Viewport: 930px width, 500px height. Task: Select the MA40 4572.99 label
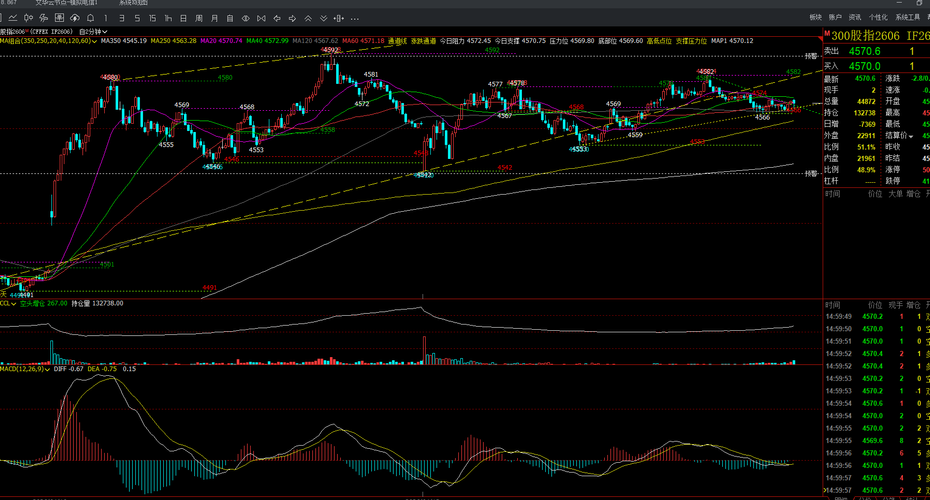pos(267,41)
